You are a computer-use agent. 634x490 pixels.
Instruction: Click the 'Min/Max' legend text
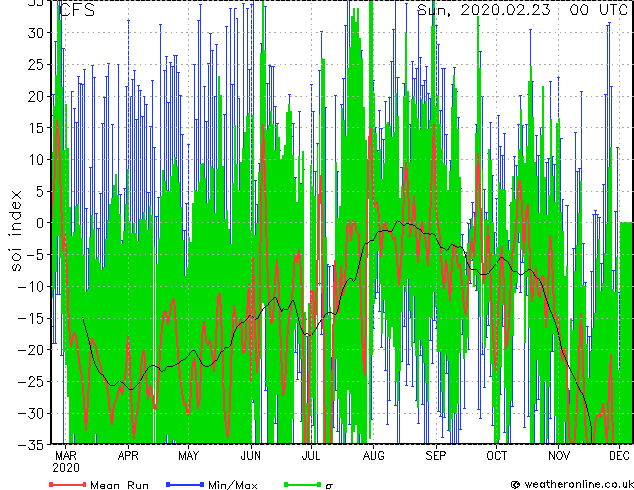pos(233,485)
